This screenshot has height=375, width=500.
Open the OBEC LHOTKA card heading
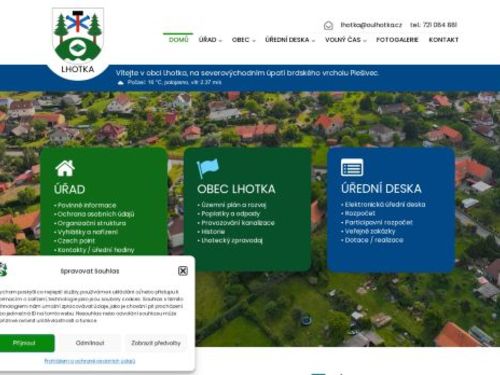(236, 189)
